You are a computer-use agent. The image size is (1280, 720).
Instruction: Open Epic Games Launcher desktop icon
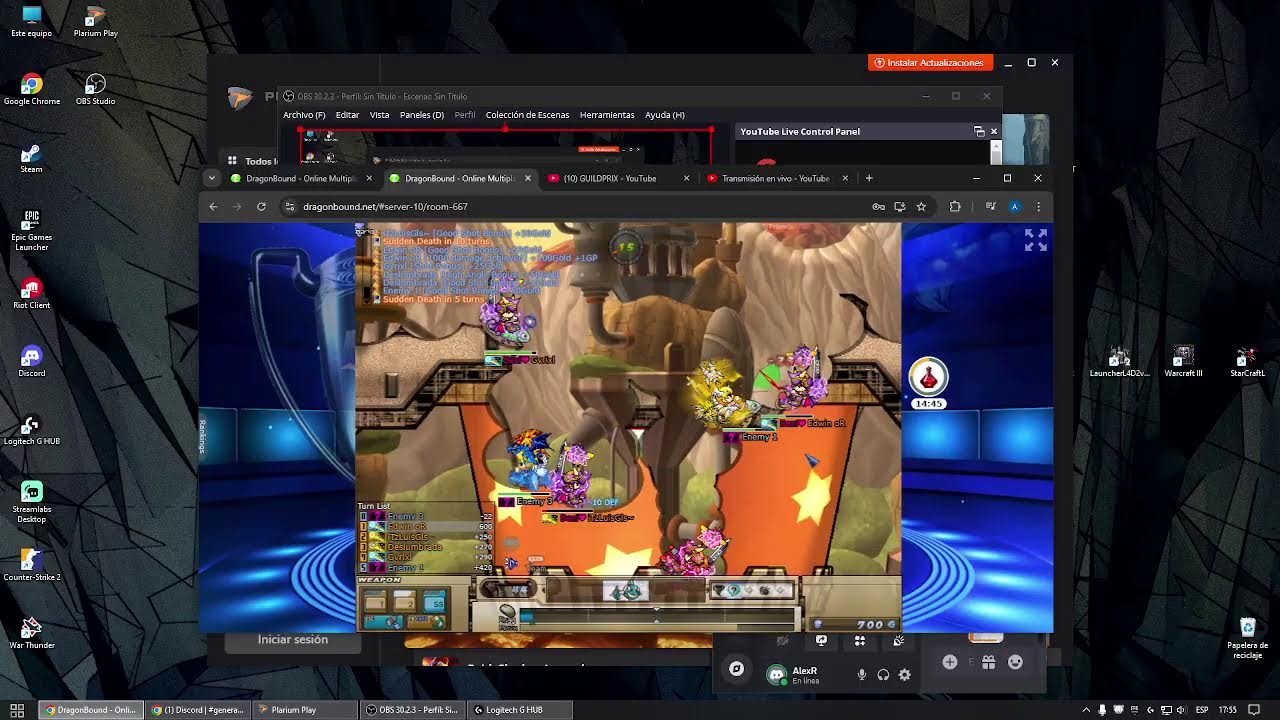32,230
